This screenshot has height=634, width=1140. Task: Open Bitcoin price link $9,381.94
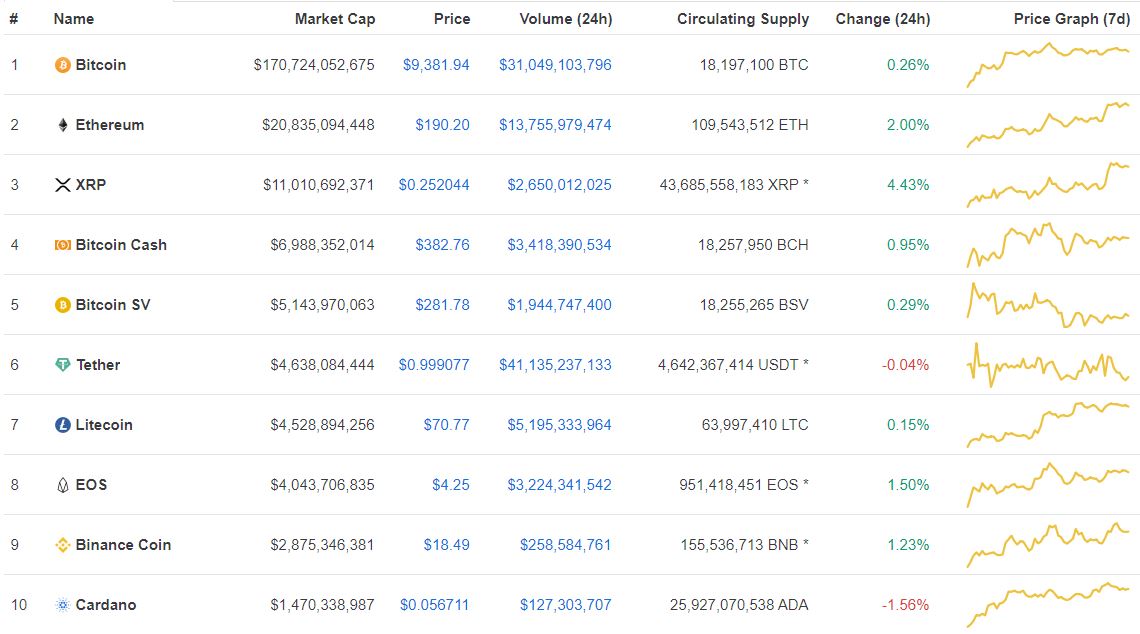pos(436,65)
